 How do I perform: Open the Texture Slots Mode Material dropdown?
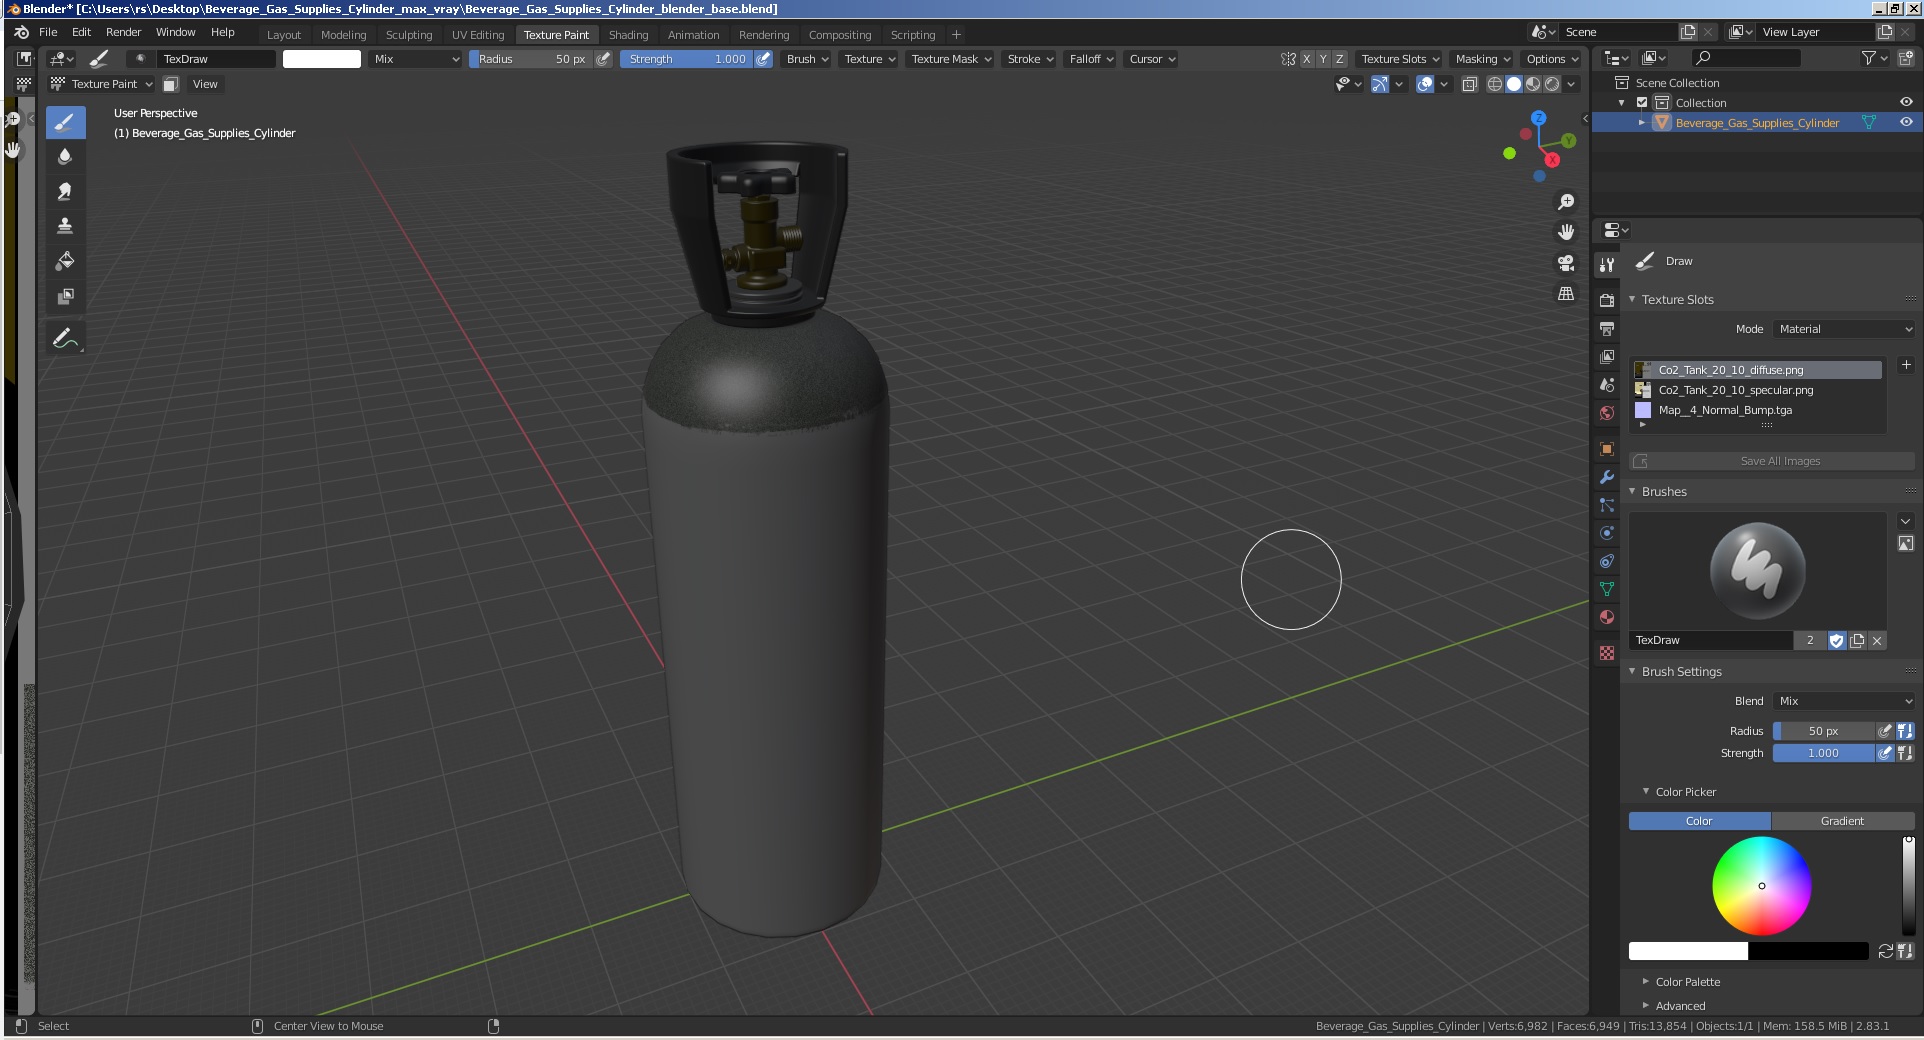click(1844, 329)
